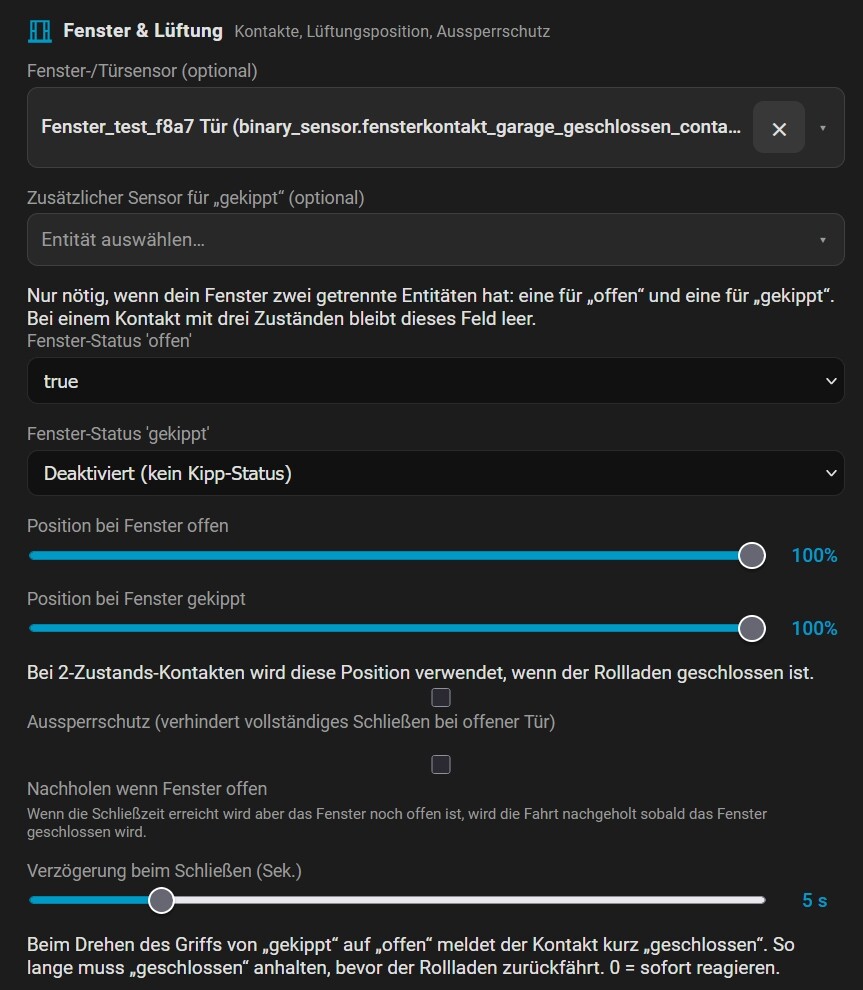Click the 'Entität auswählen…' field
This screenshot has width=863, height=990.
coord(436,240)
